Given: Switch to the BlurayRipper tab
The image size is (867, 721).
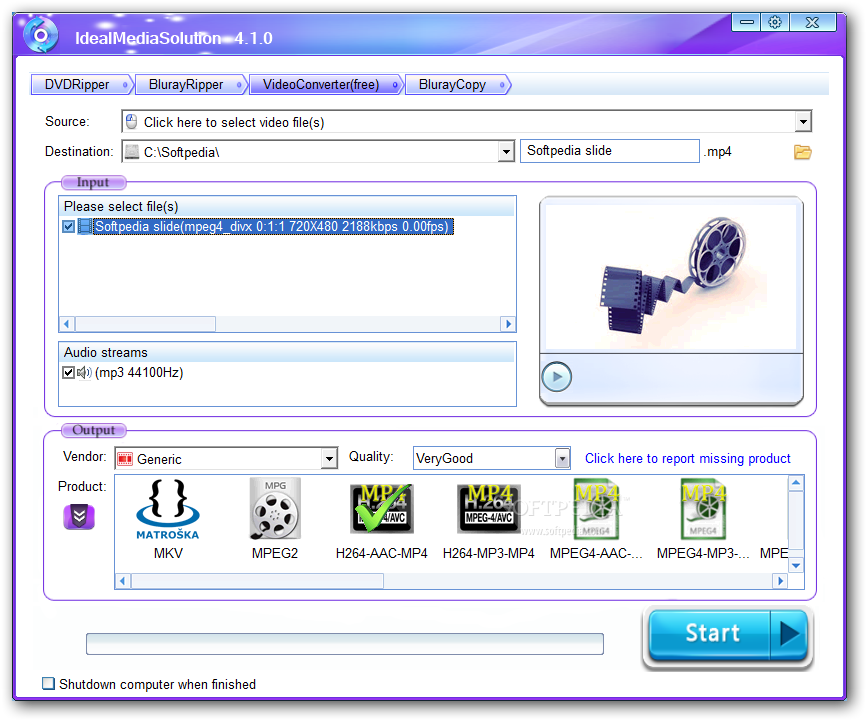Looking at the screenshot, I should [x=190, y=85].
